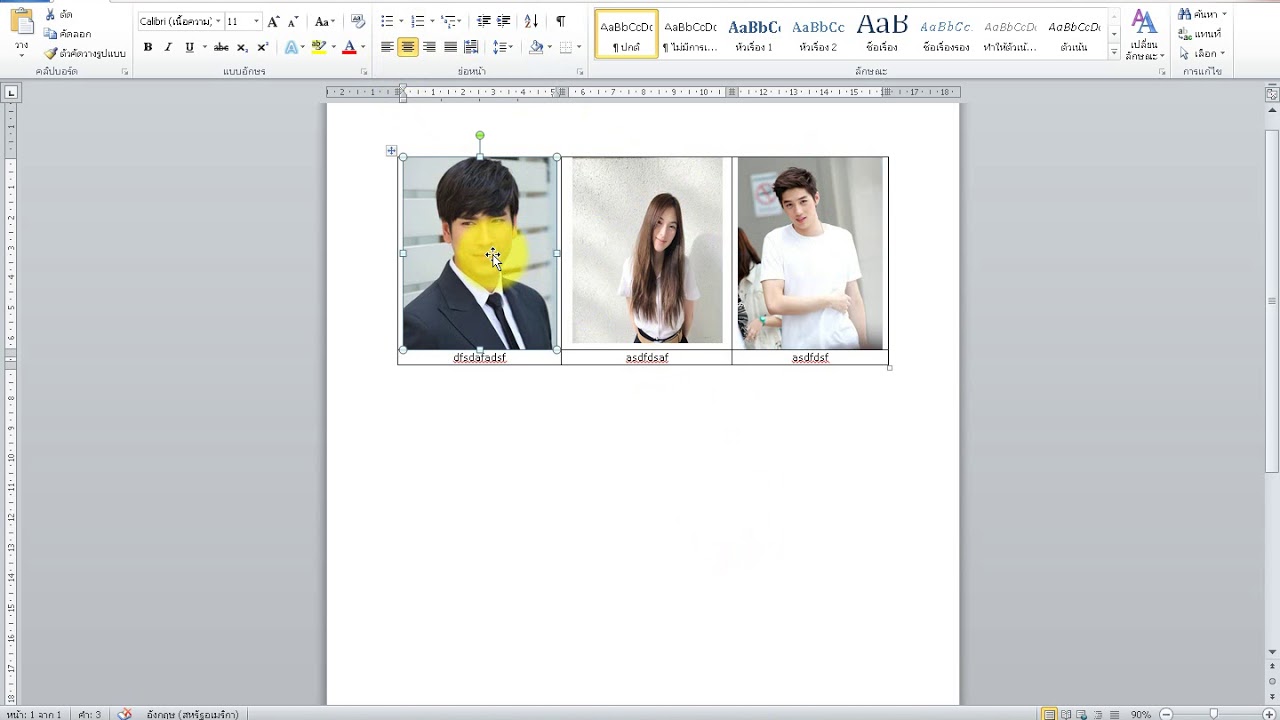
Task: Open the Change Styles (เปลี่ยนลักษณะ) dropdown
Action: tap(1143, 35)
